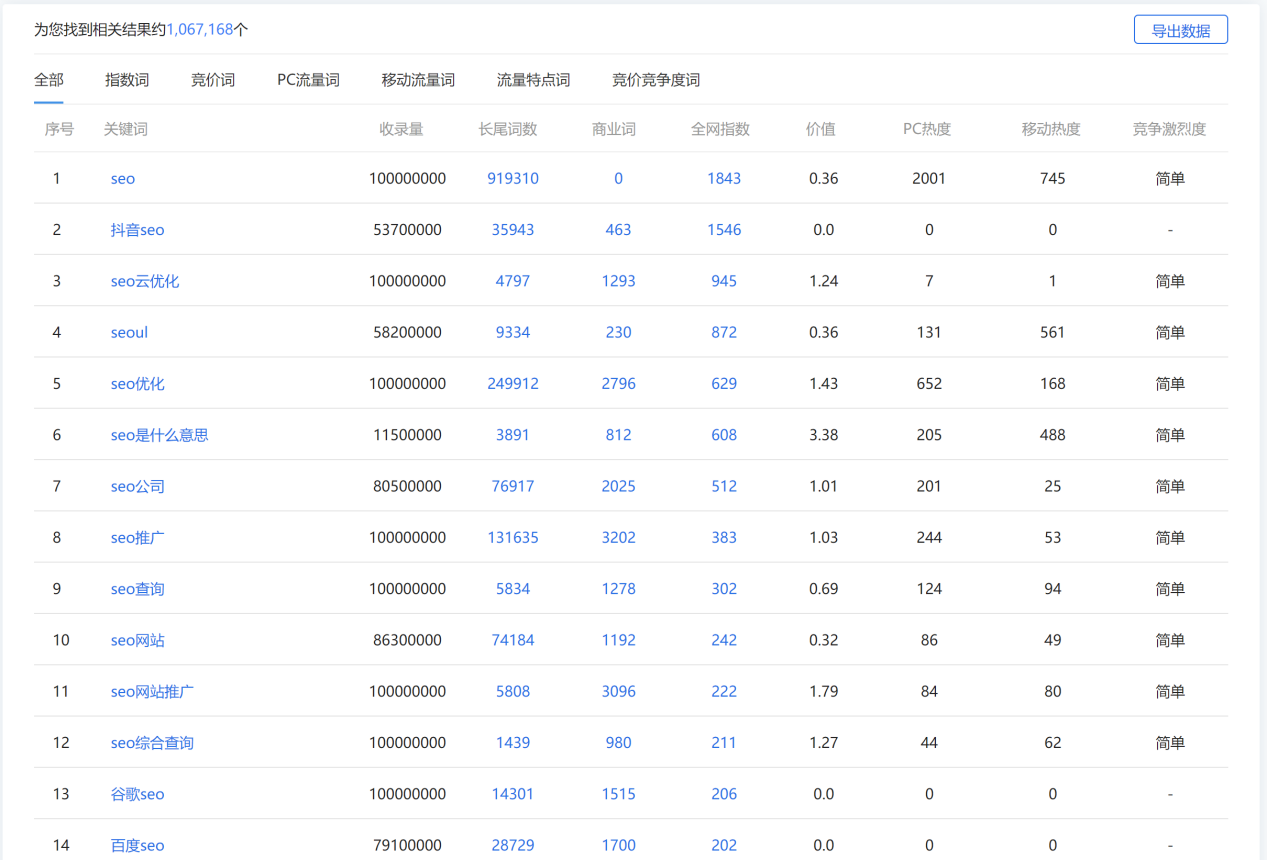Click the 关键词 column header

tap(126, 129)
